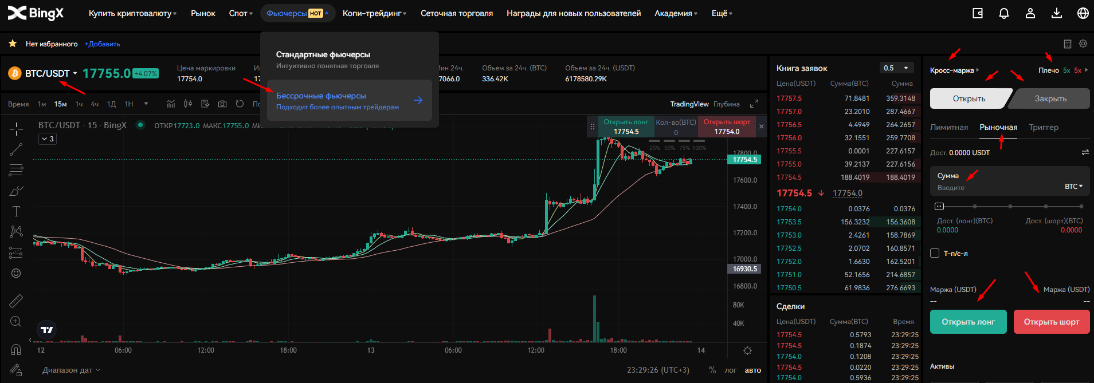Image resolution: width=1094 pixels, height=383 pixels.
Task: Enable the take-profit/stop-loss checkbox
Action: 935,253
